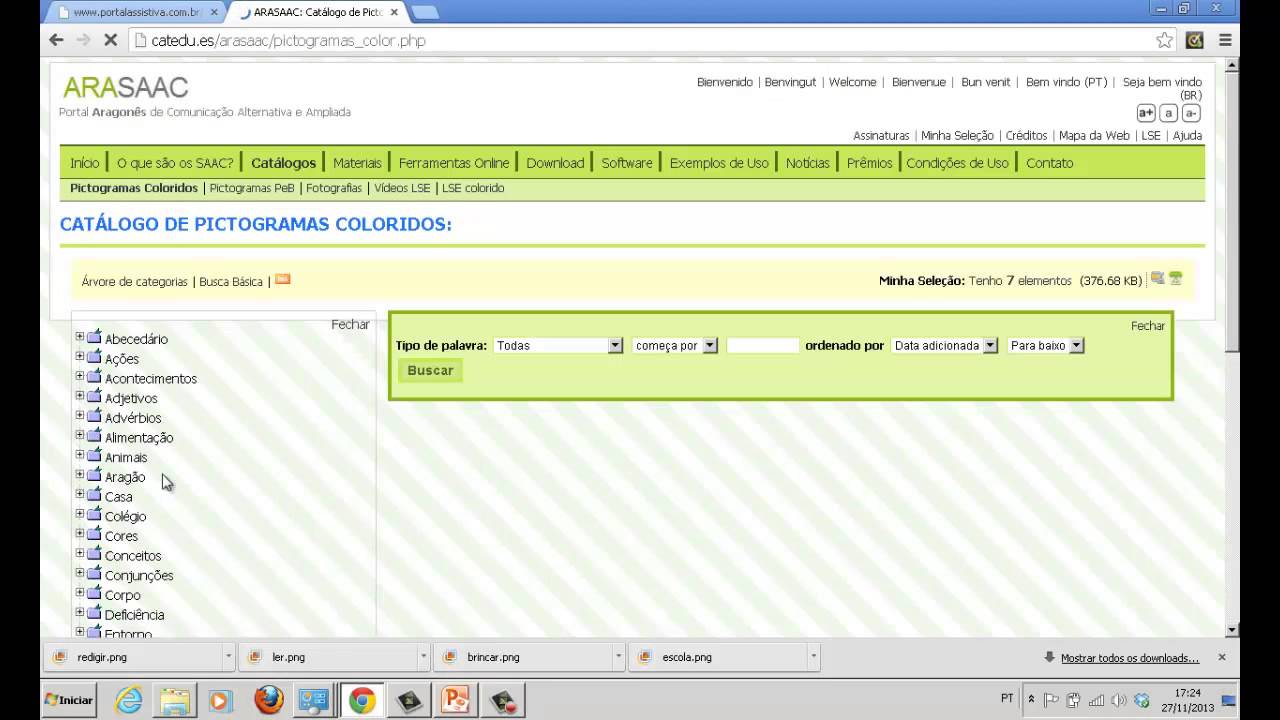1280x720 pixels.
Task: Click the search text input field
Action: click(x=763, y=345)
